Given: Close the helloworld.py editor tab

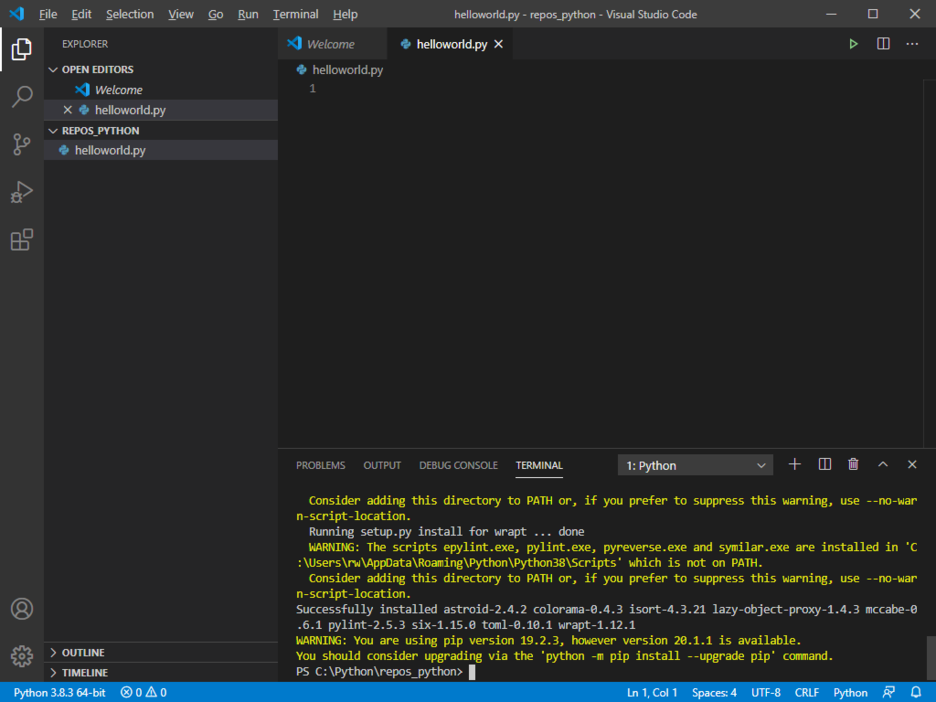Looking at the screenshot, I should pos(498,44).
